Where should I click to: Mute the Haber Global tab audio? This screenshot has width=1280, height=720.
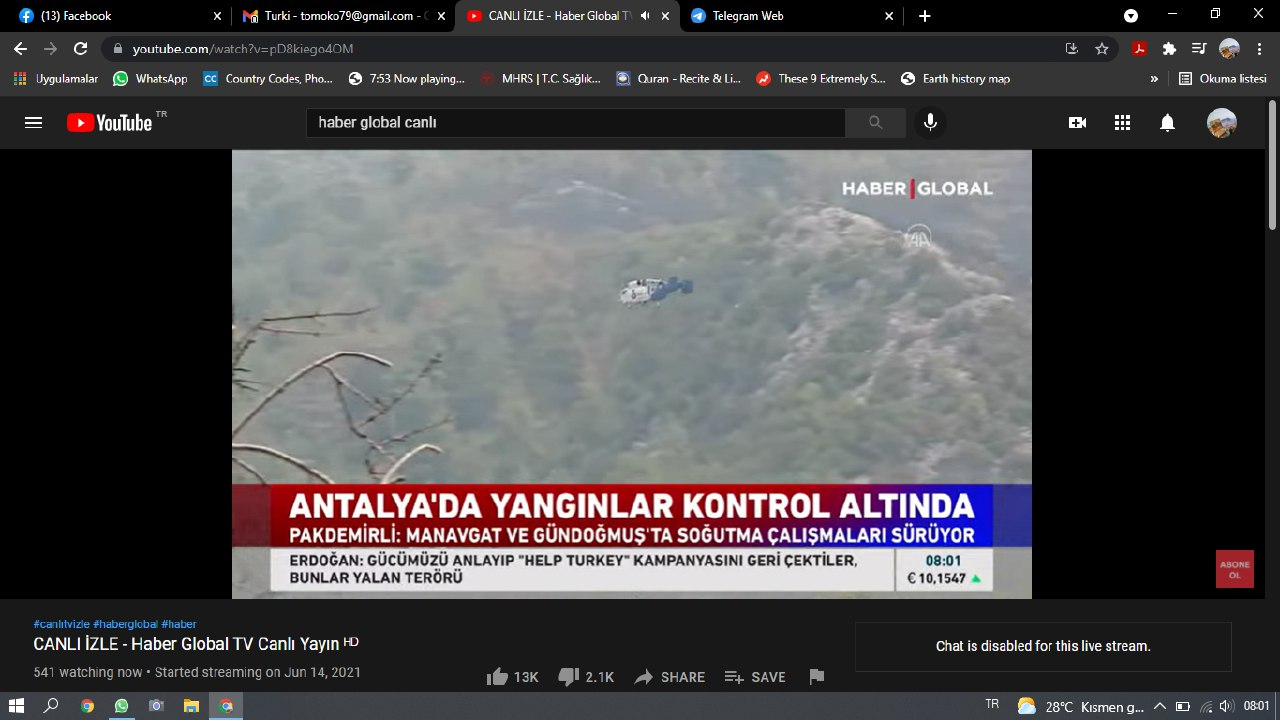(x=645, y=16)
